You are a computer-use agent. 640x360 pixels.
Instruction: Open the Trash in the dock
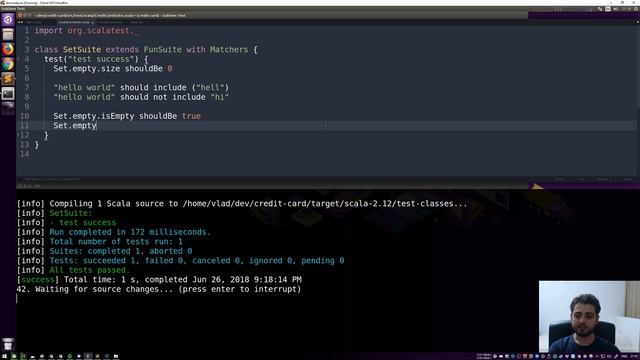coord(8,344)
